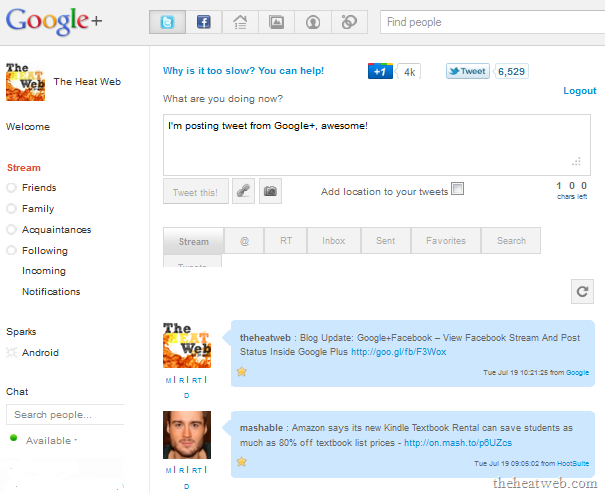Switch to the RT tab
The image size is (605, 493).
pos(286,241)
